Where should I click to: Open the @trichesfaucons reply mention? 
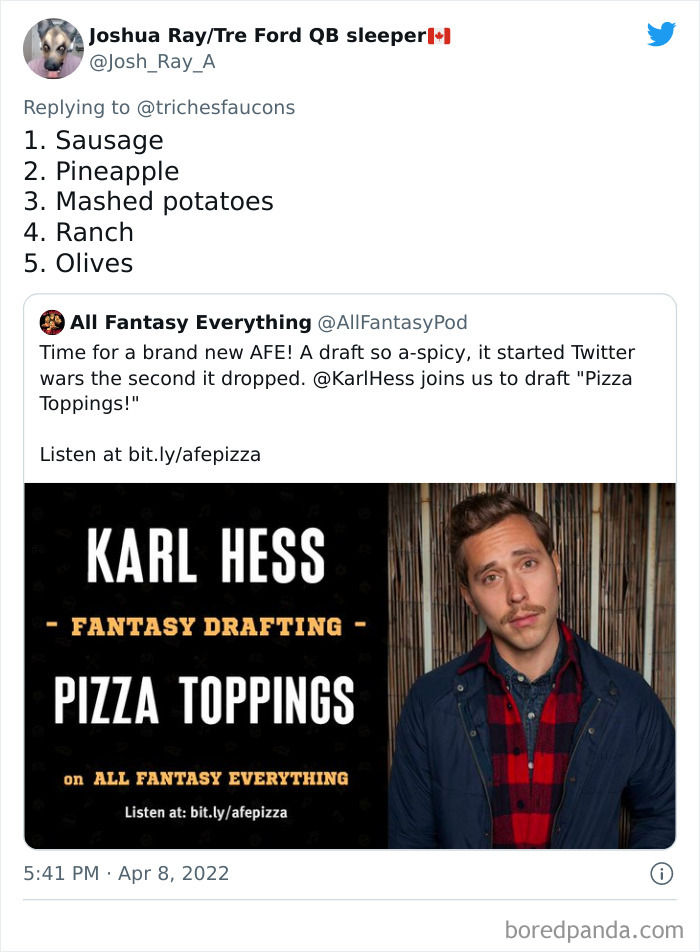point(215,107)
